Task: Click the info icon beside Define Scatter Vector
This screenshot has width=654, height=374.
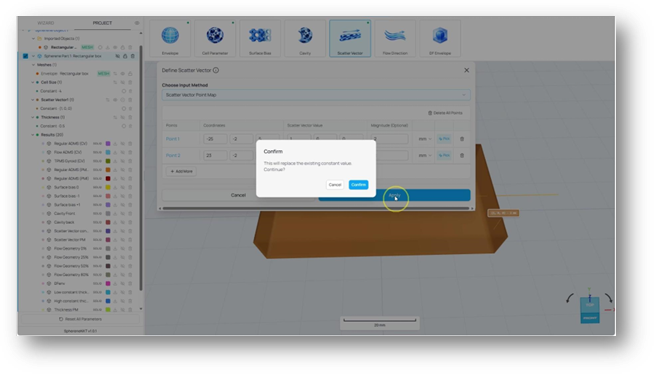Action: tap(216, 70)
